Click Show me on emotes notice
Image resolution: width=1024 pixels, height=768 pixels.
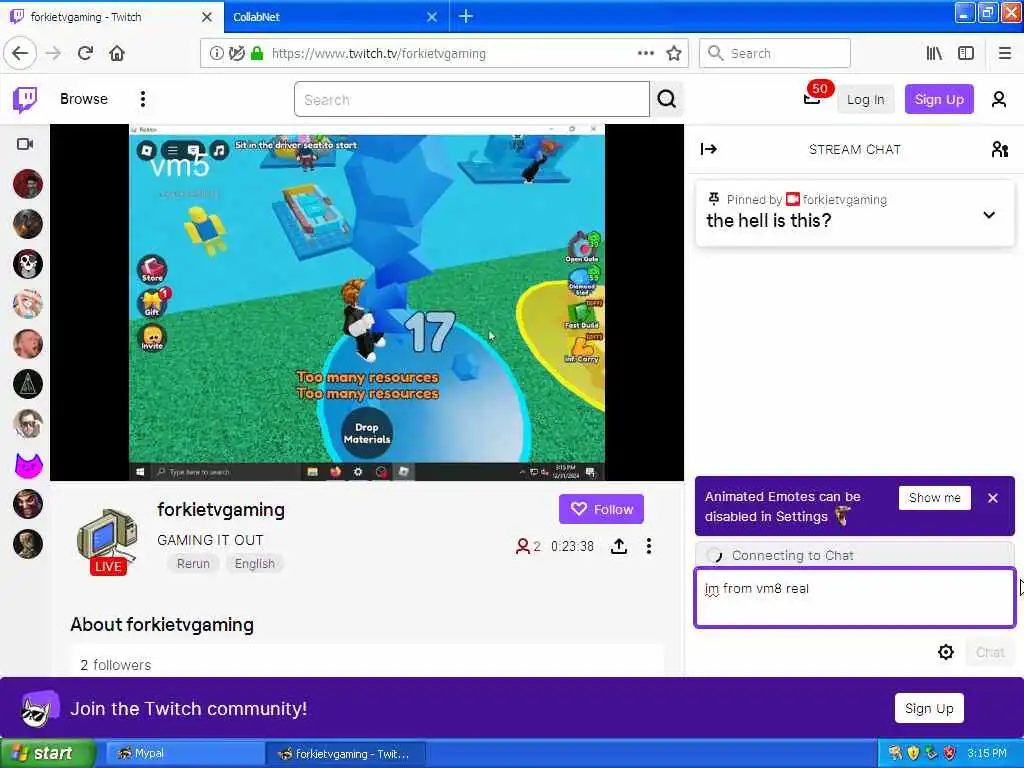click(935, 498)
